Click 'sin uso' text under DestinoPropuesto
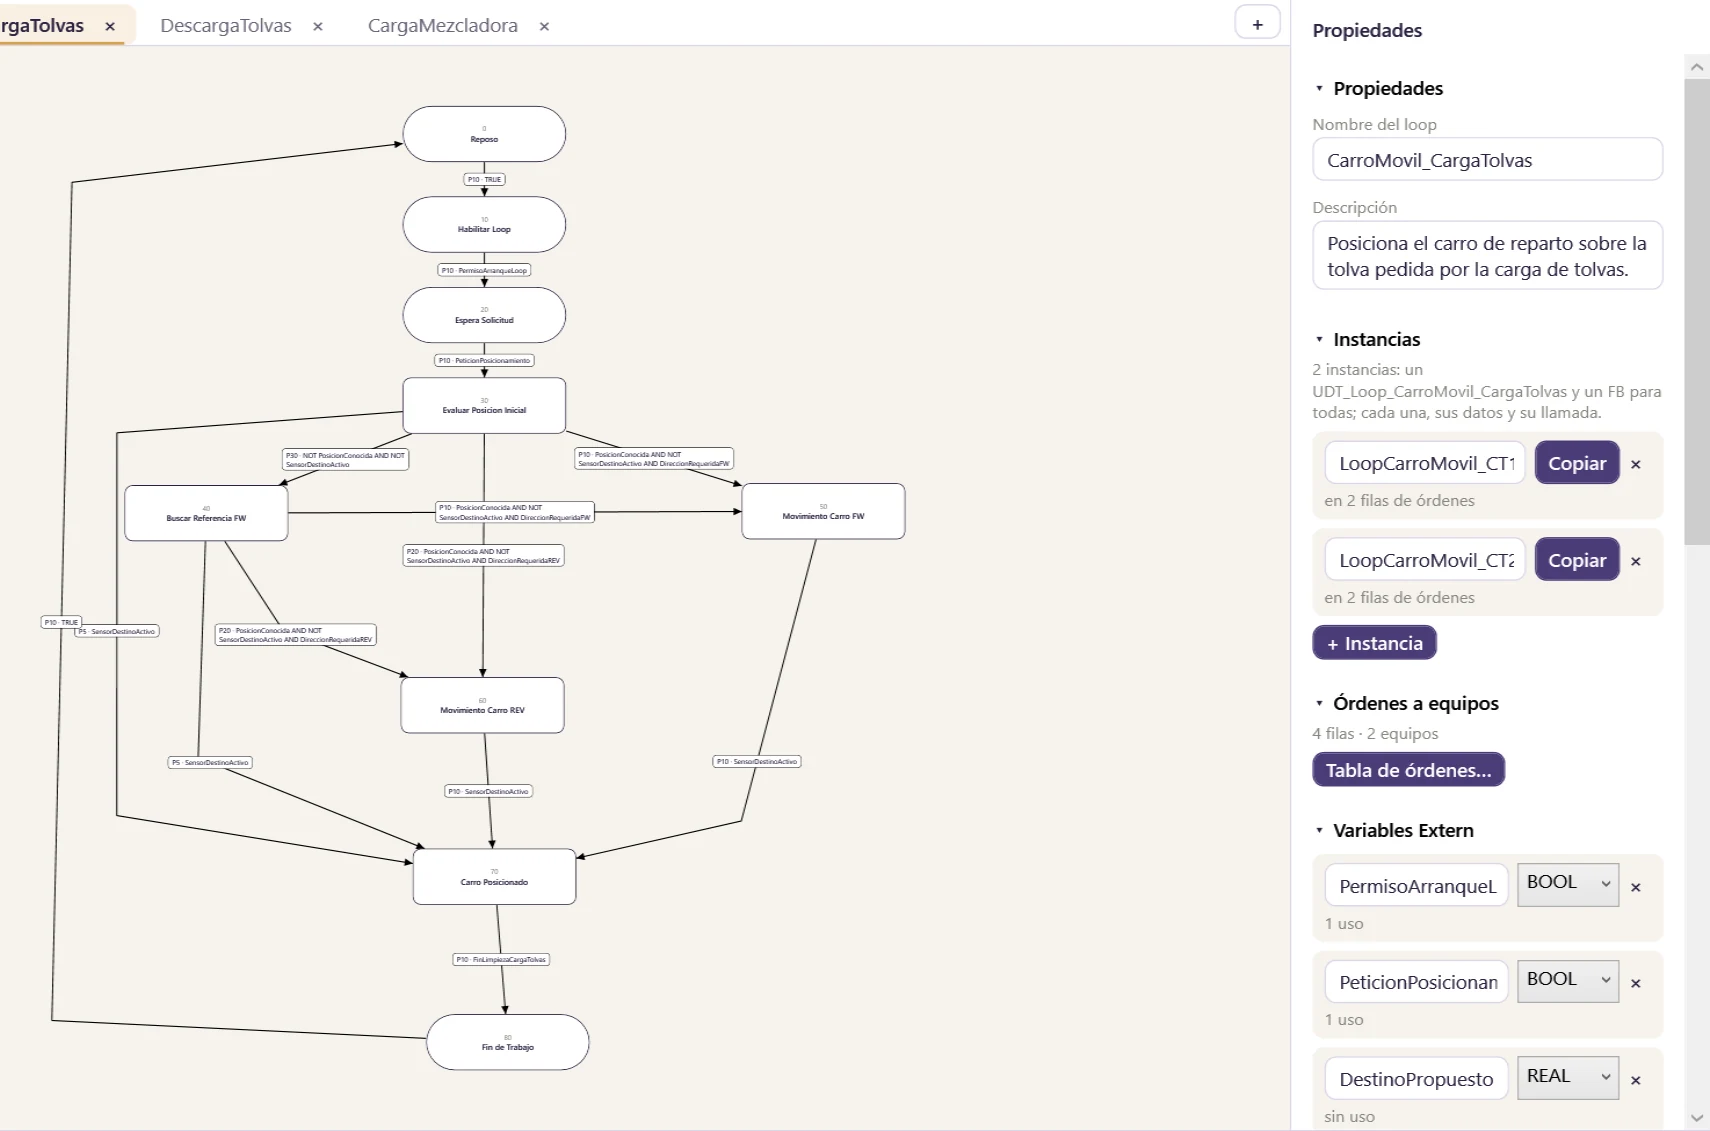Image resolution: width=1710 pixels, height=1131 pixels. pyautogui.click(x=1349, y=1116)
